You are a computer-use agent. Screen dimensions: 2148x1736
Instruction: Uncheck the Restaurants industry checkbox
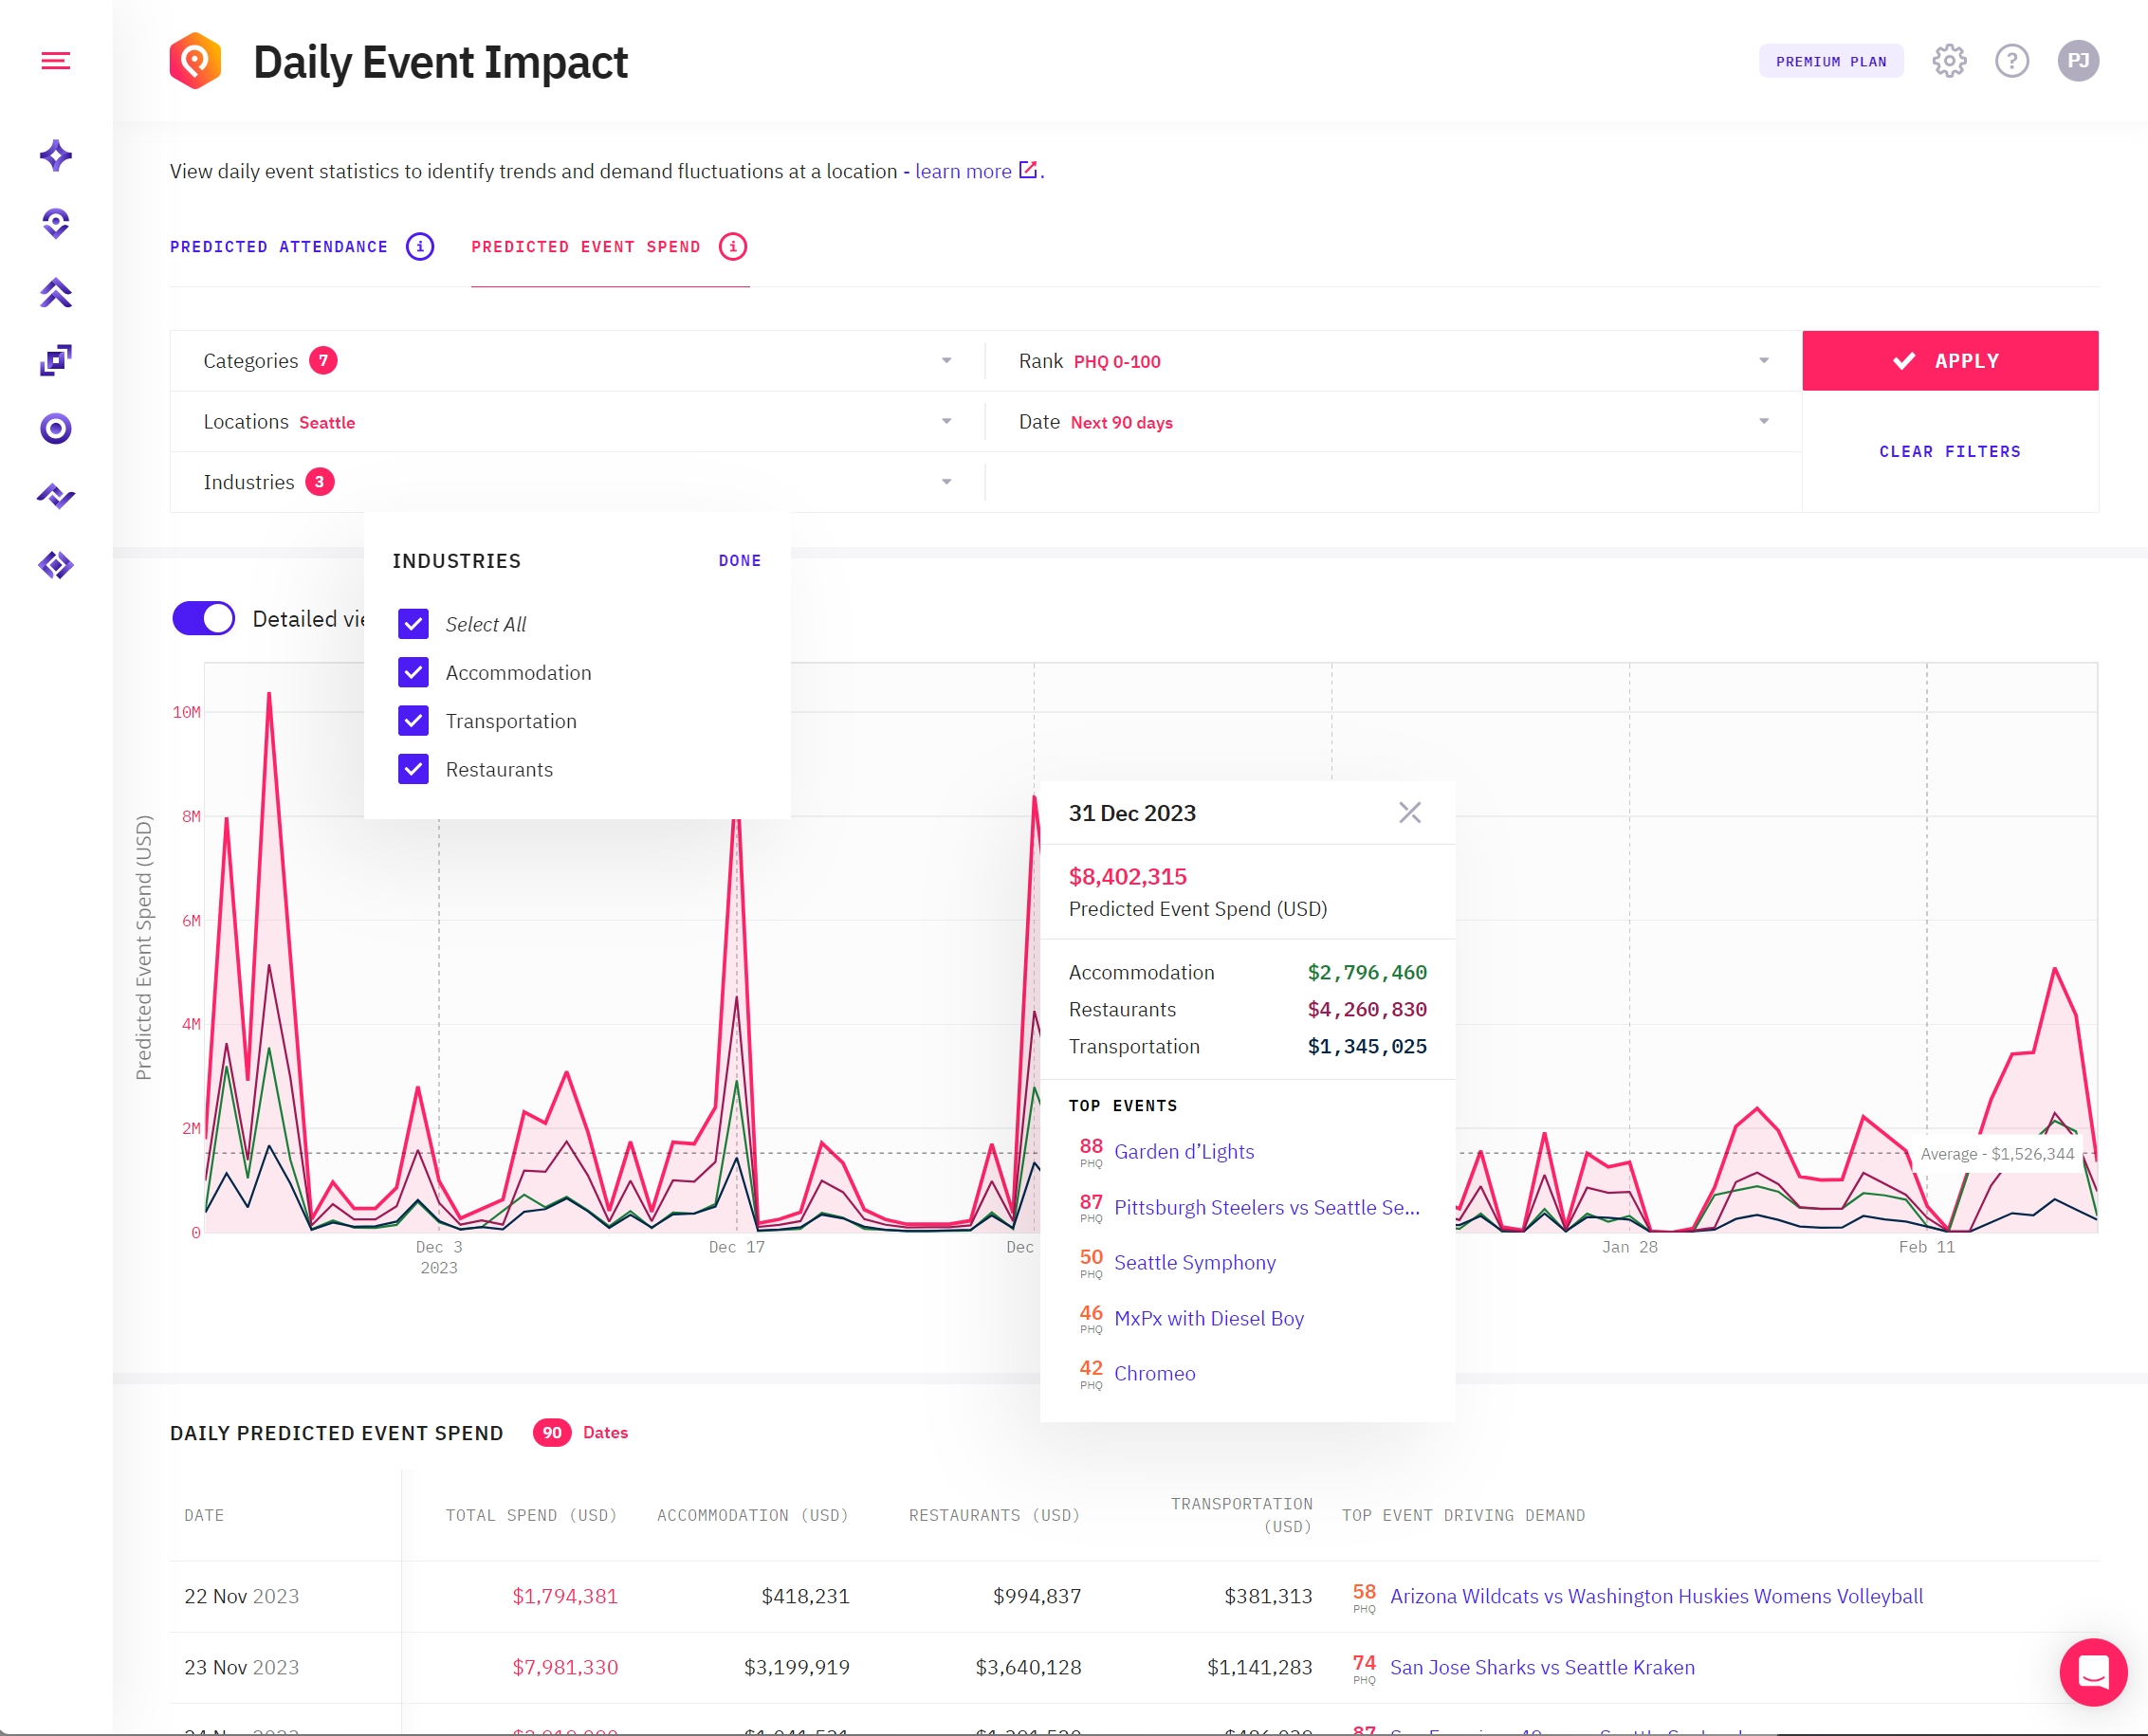413,770
